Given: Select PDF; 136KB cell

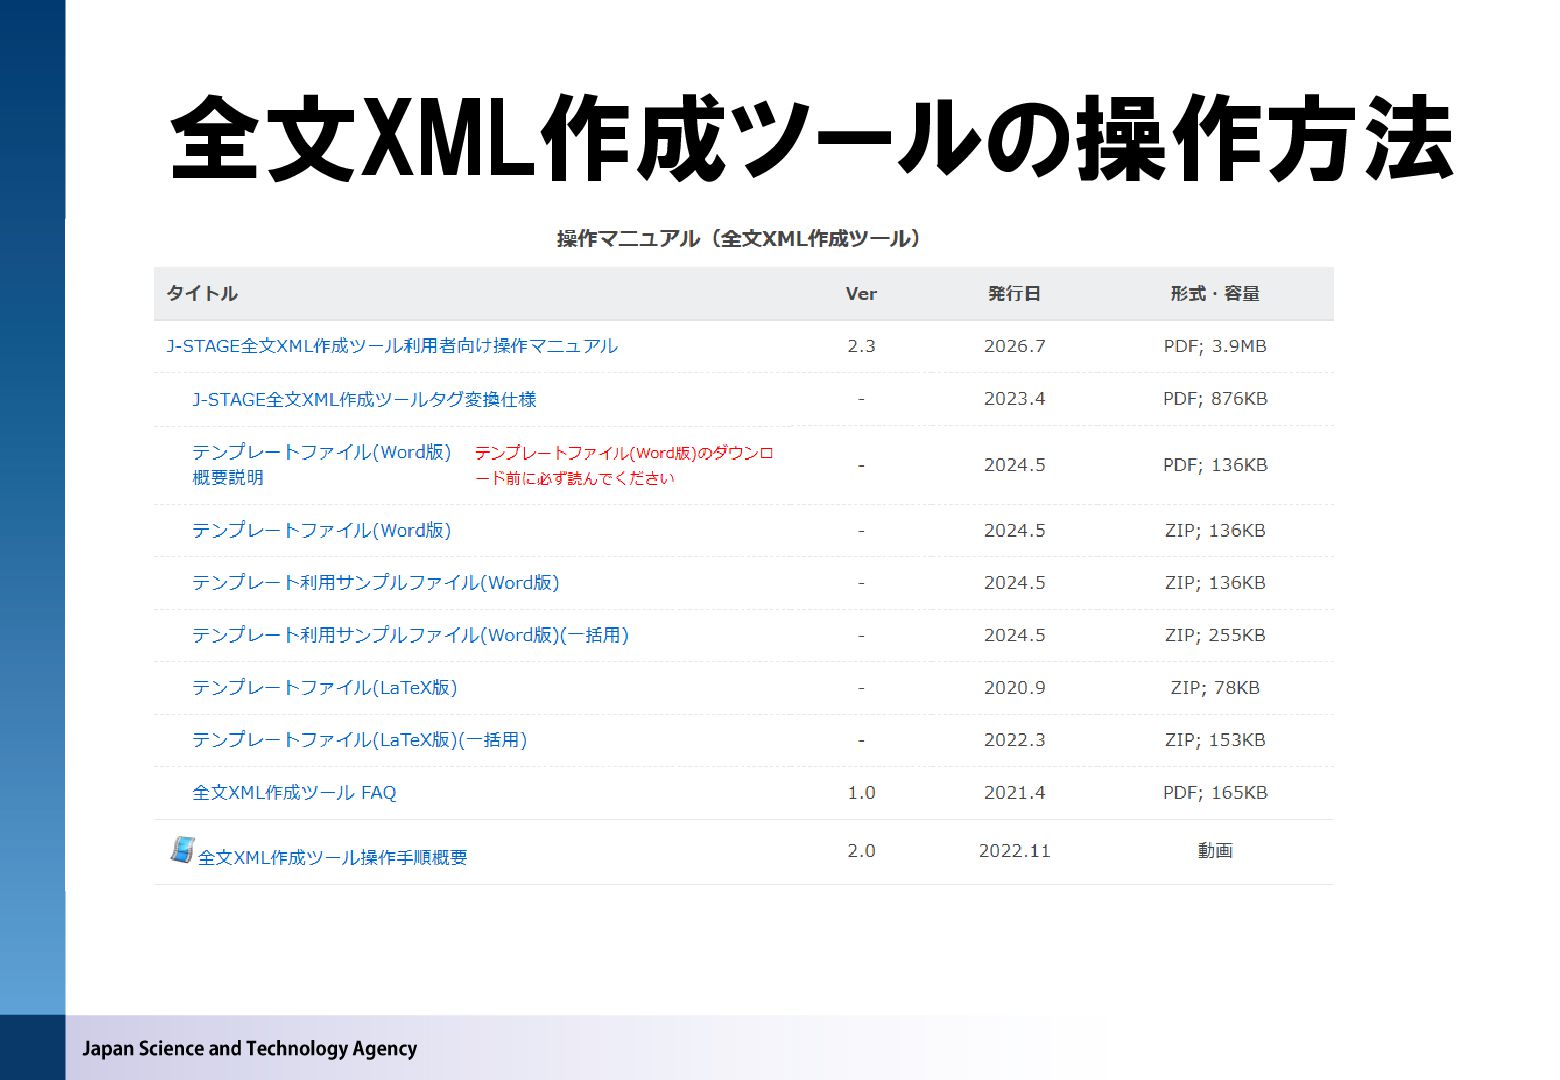Looking at the screenshot, I should (x=1215, y=465).
